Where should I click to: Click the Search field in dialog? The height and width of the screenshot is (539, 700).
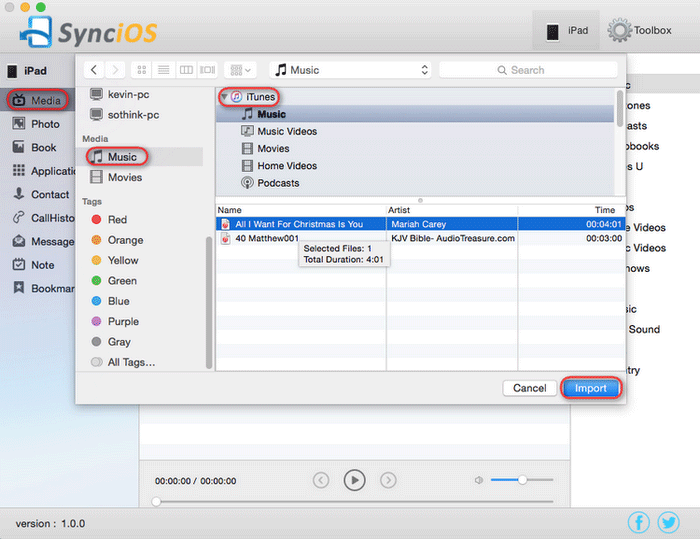pyautogui.click(x=528, y=70)
